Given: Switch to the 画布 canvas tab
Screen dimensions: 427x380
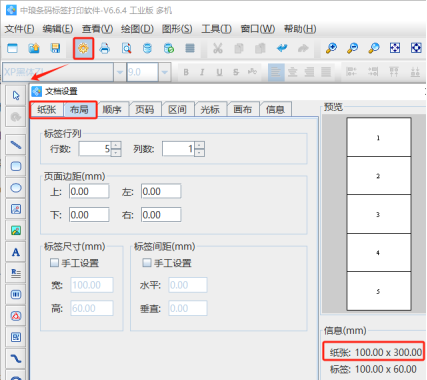Looking at the screenshot, I should tap(243, 109).
